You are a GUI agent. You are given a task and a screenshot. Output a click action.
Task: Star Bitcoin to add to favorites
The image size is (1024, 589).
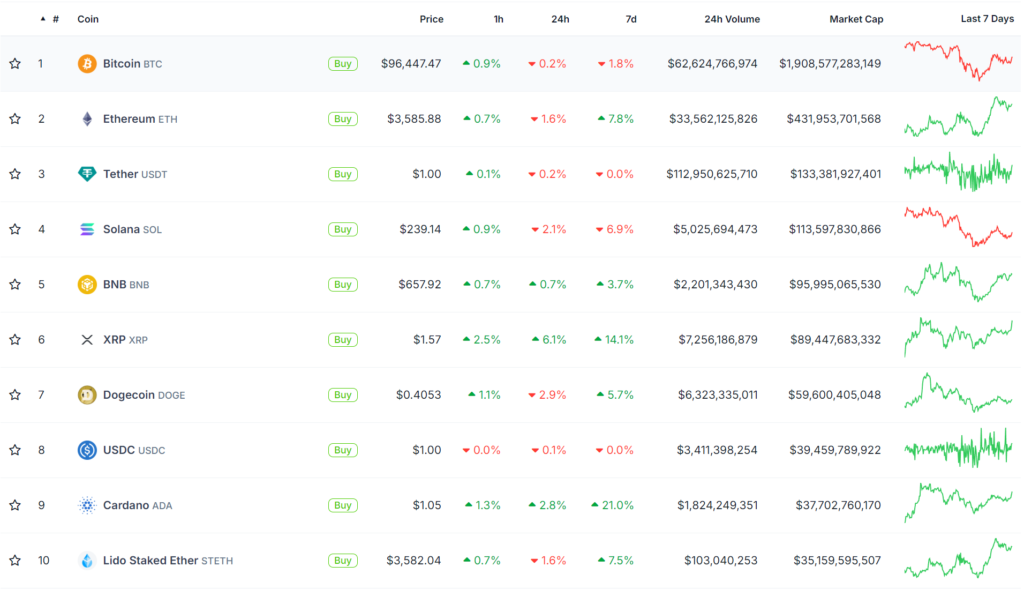[x=15, y=64]
